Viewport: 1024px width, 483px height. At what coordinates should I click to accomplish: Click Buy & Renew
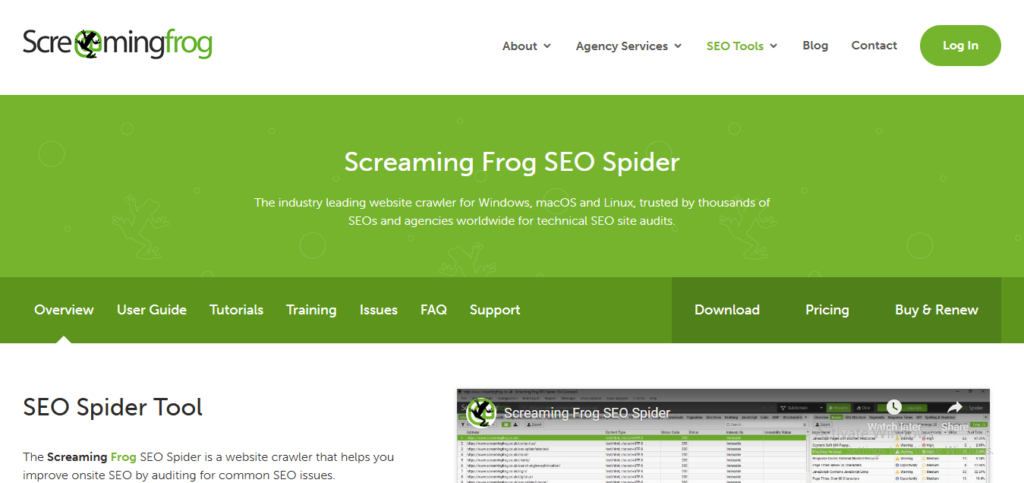click(x=936, y=310)
